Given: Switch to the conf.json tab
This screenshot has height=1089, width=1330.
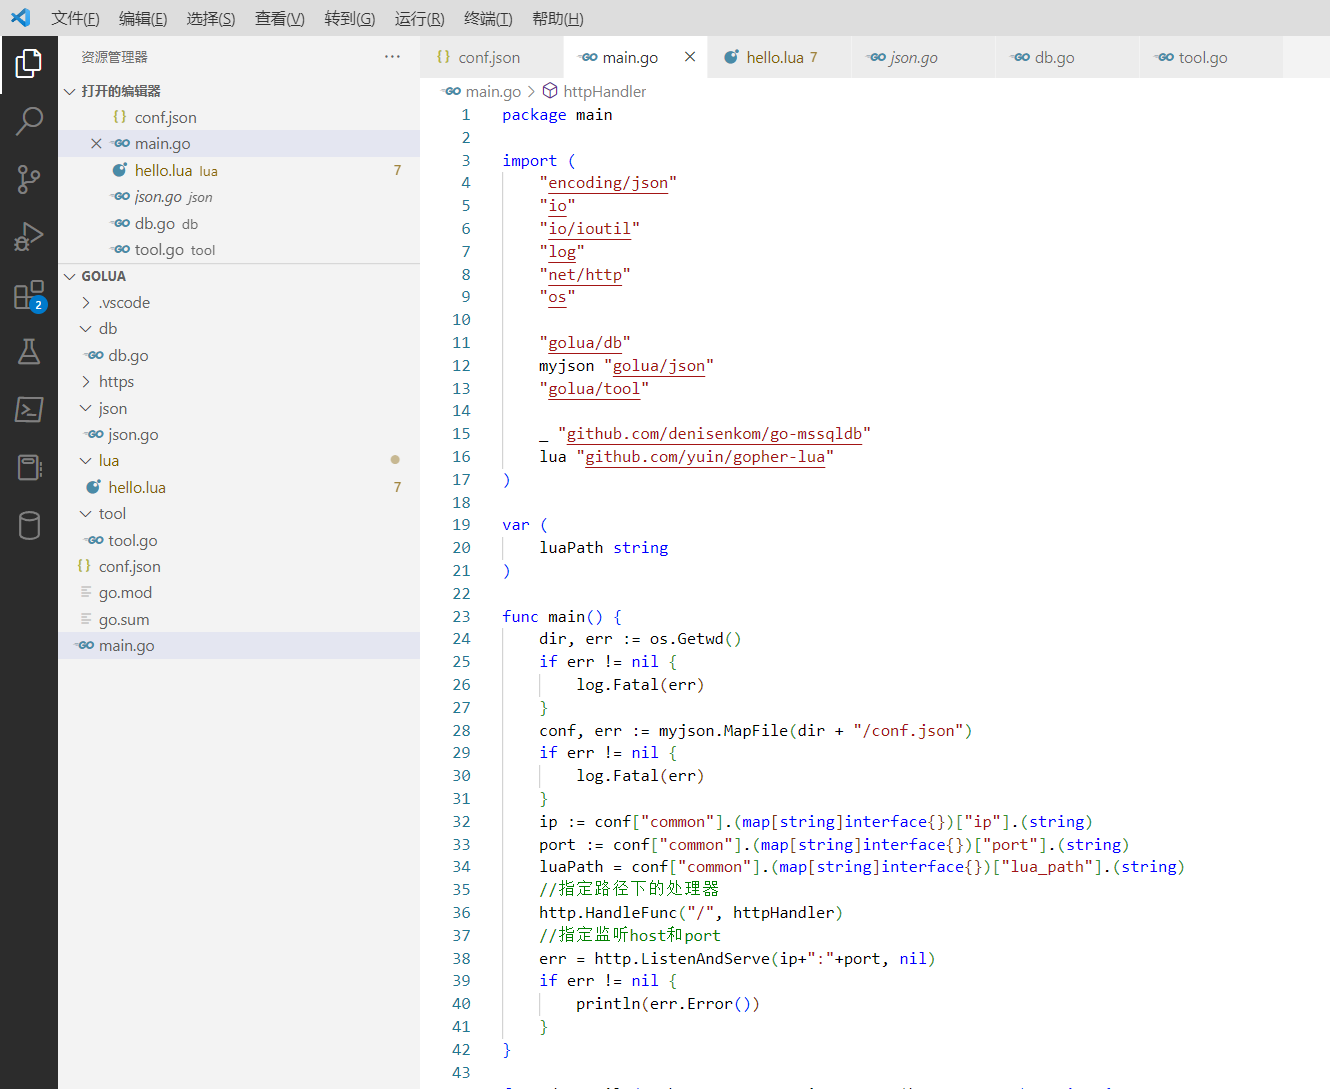Looking at the screenshot, I should (x=491, y=57).
